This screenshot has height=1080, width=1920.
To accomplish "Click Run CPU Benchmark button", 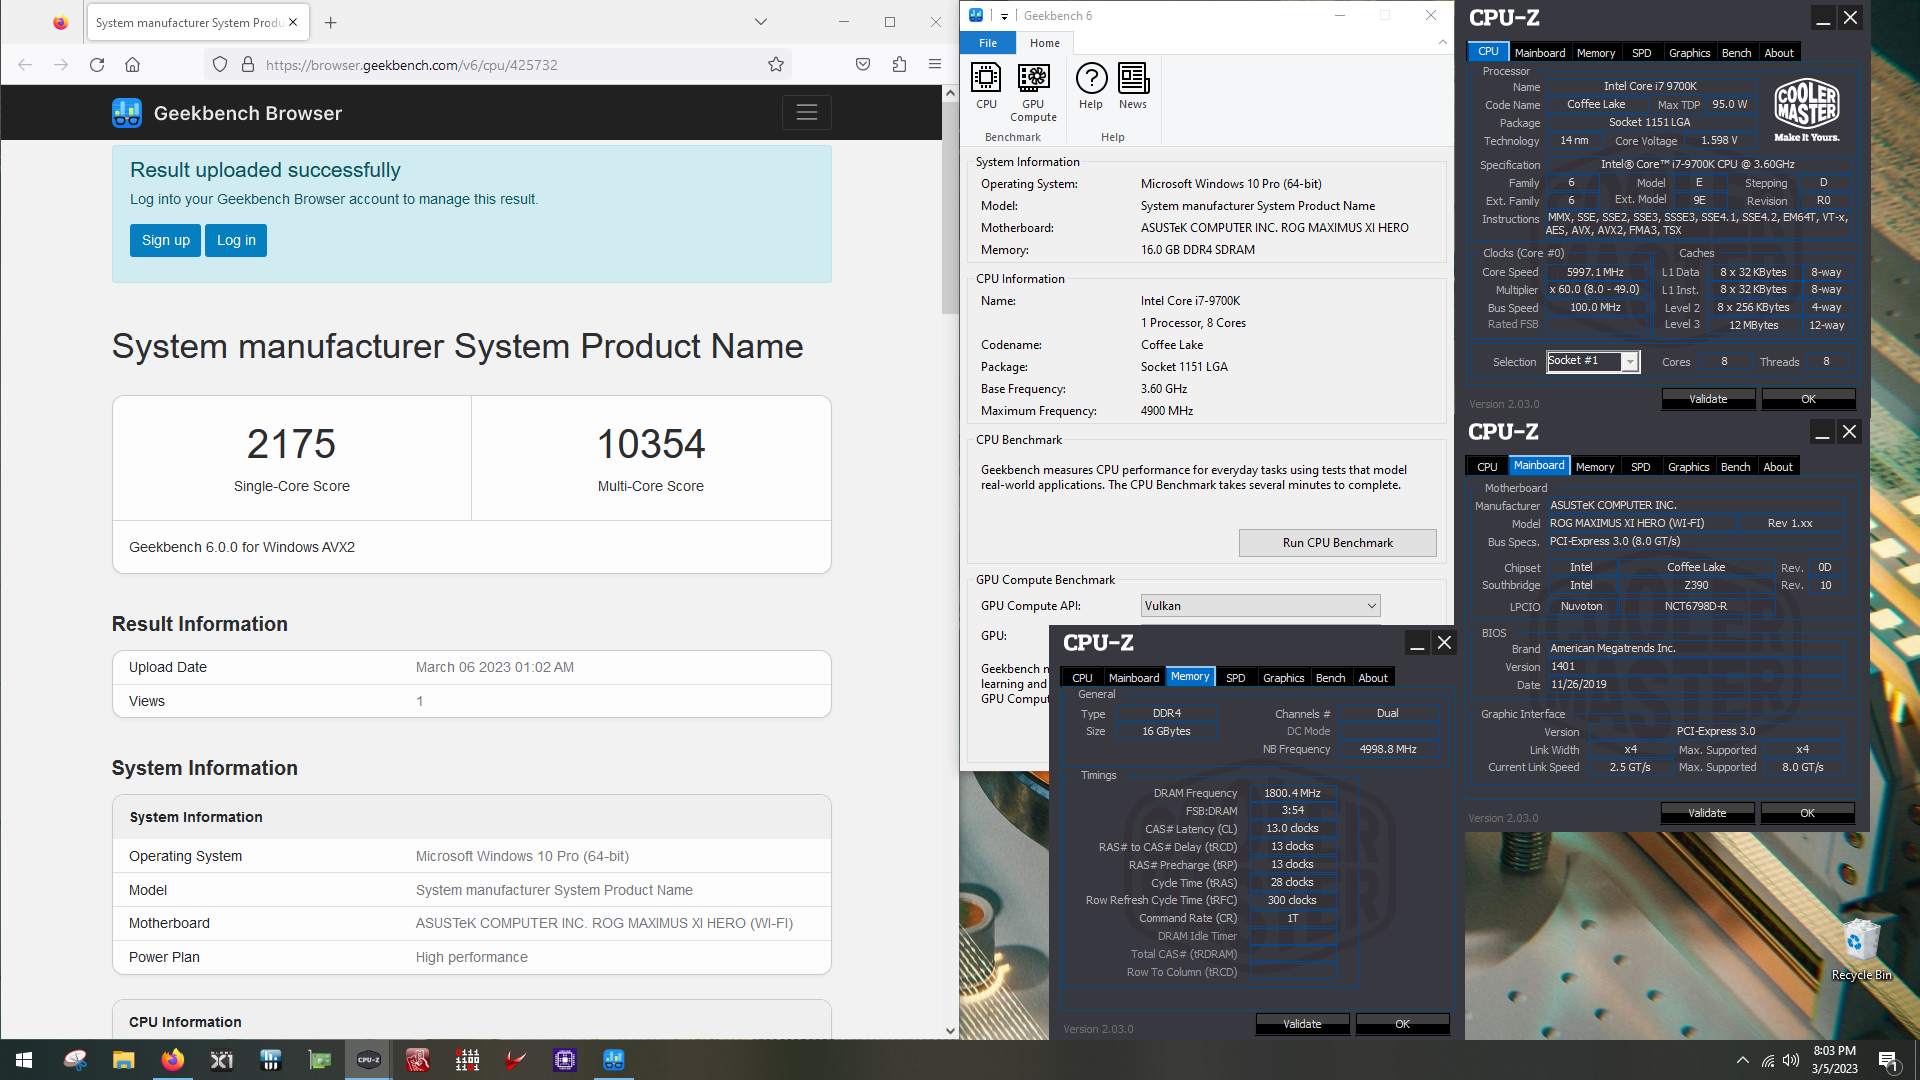I will click(1337, 543).
